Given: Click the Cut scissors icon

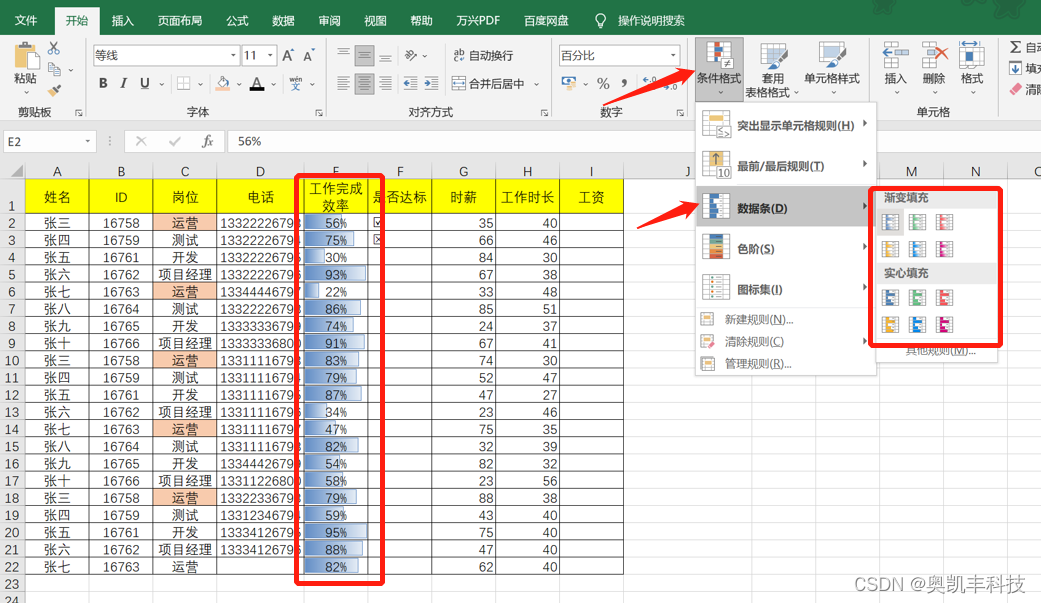Looking at the screenshot, I should click(x=54, y=48).
